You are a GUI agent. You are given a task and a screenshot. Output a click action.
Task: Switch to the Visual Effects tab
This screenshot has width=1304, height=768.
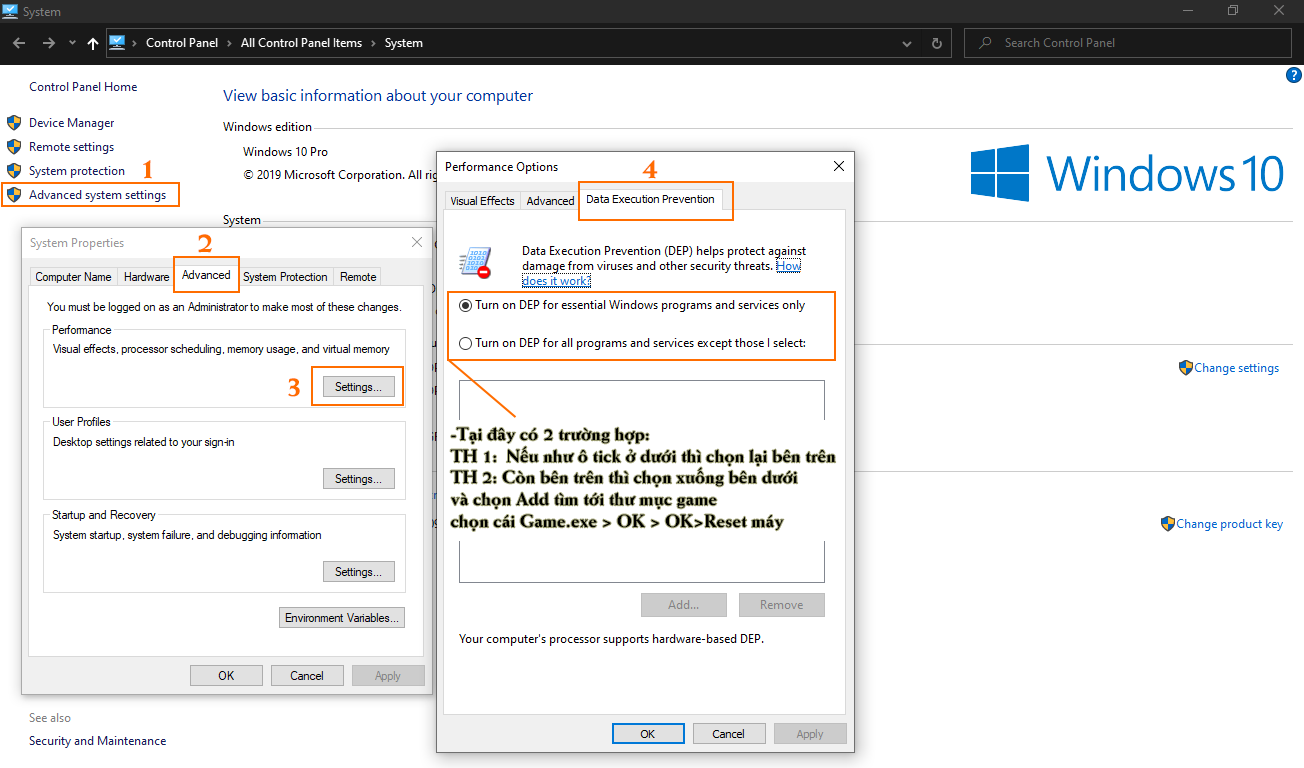pos(482,201)
